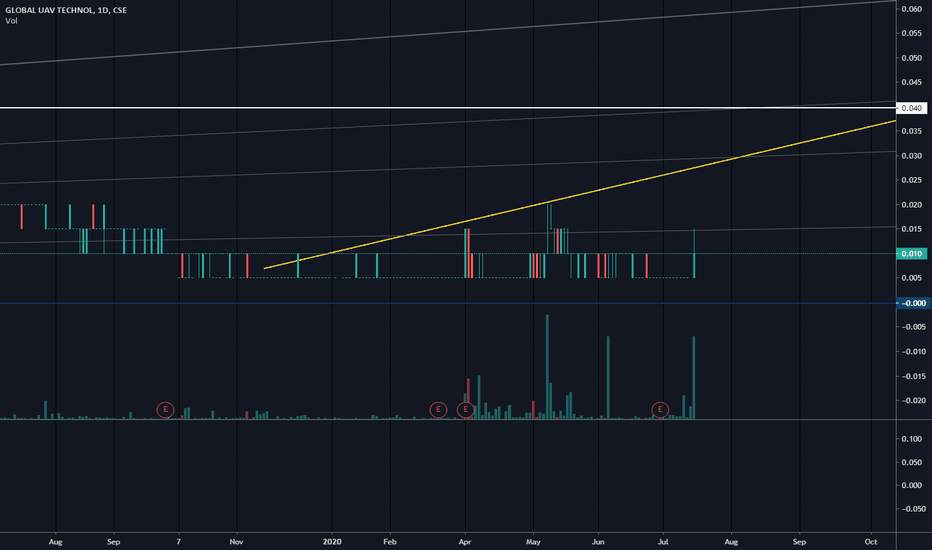Click the green 0.010 current price tag

point(912,254)
